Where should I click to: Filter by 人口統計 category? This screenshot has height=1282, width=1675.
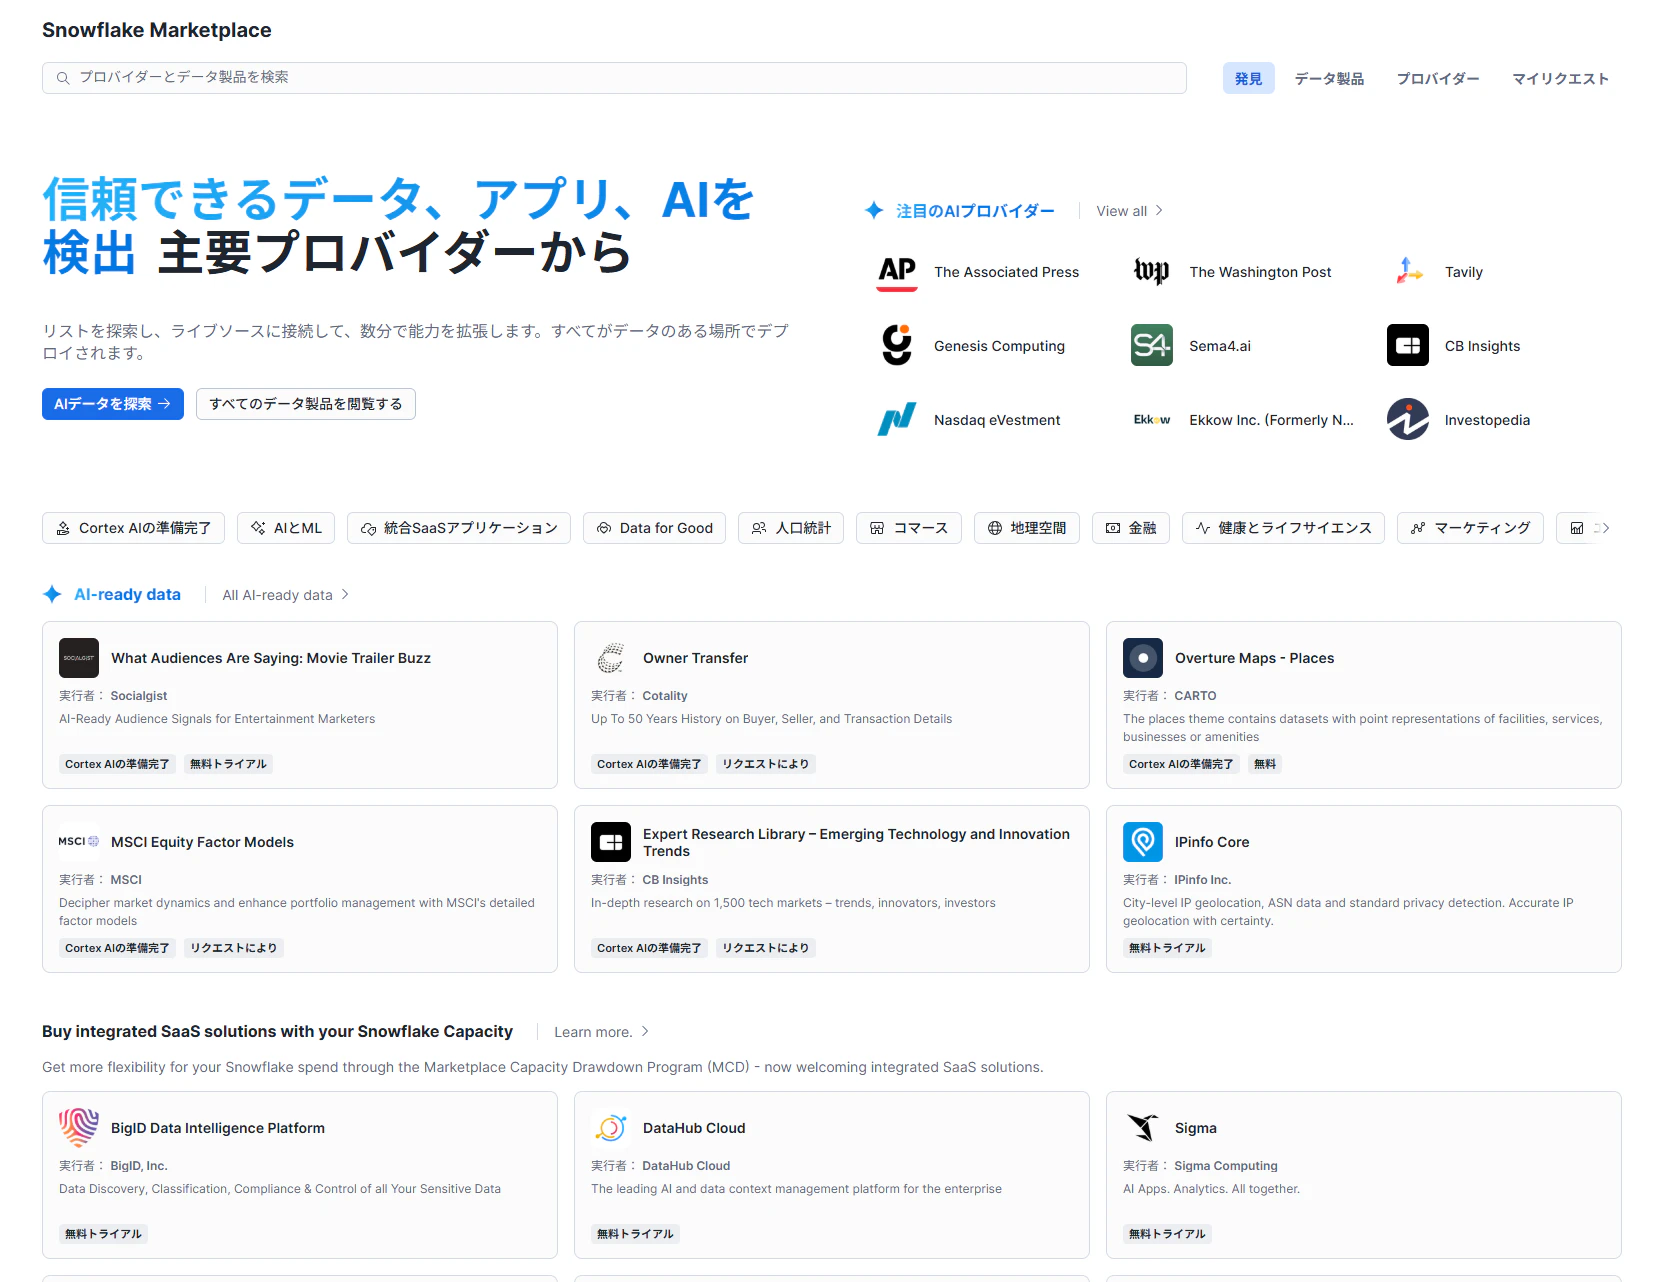pyautogui.click(x=791, y=528)
